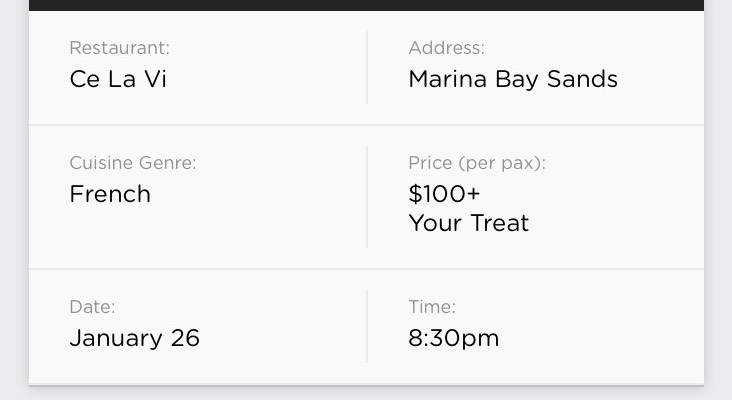Click the Restaurant field label
The width and height of the screenshot is (732, 400).
coord(119,48)
